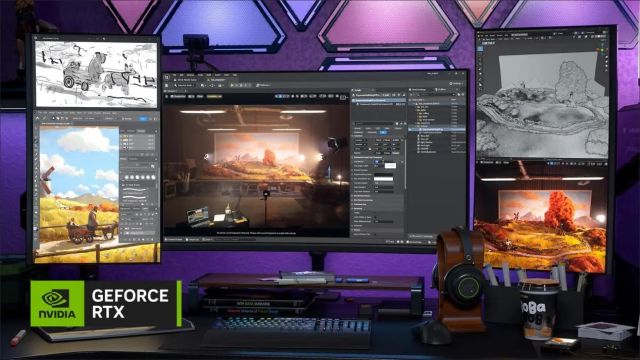Toggle visibility eye of selected Outliner actor
This screenshot has width=640, height=360.
[x=411, y=129]
